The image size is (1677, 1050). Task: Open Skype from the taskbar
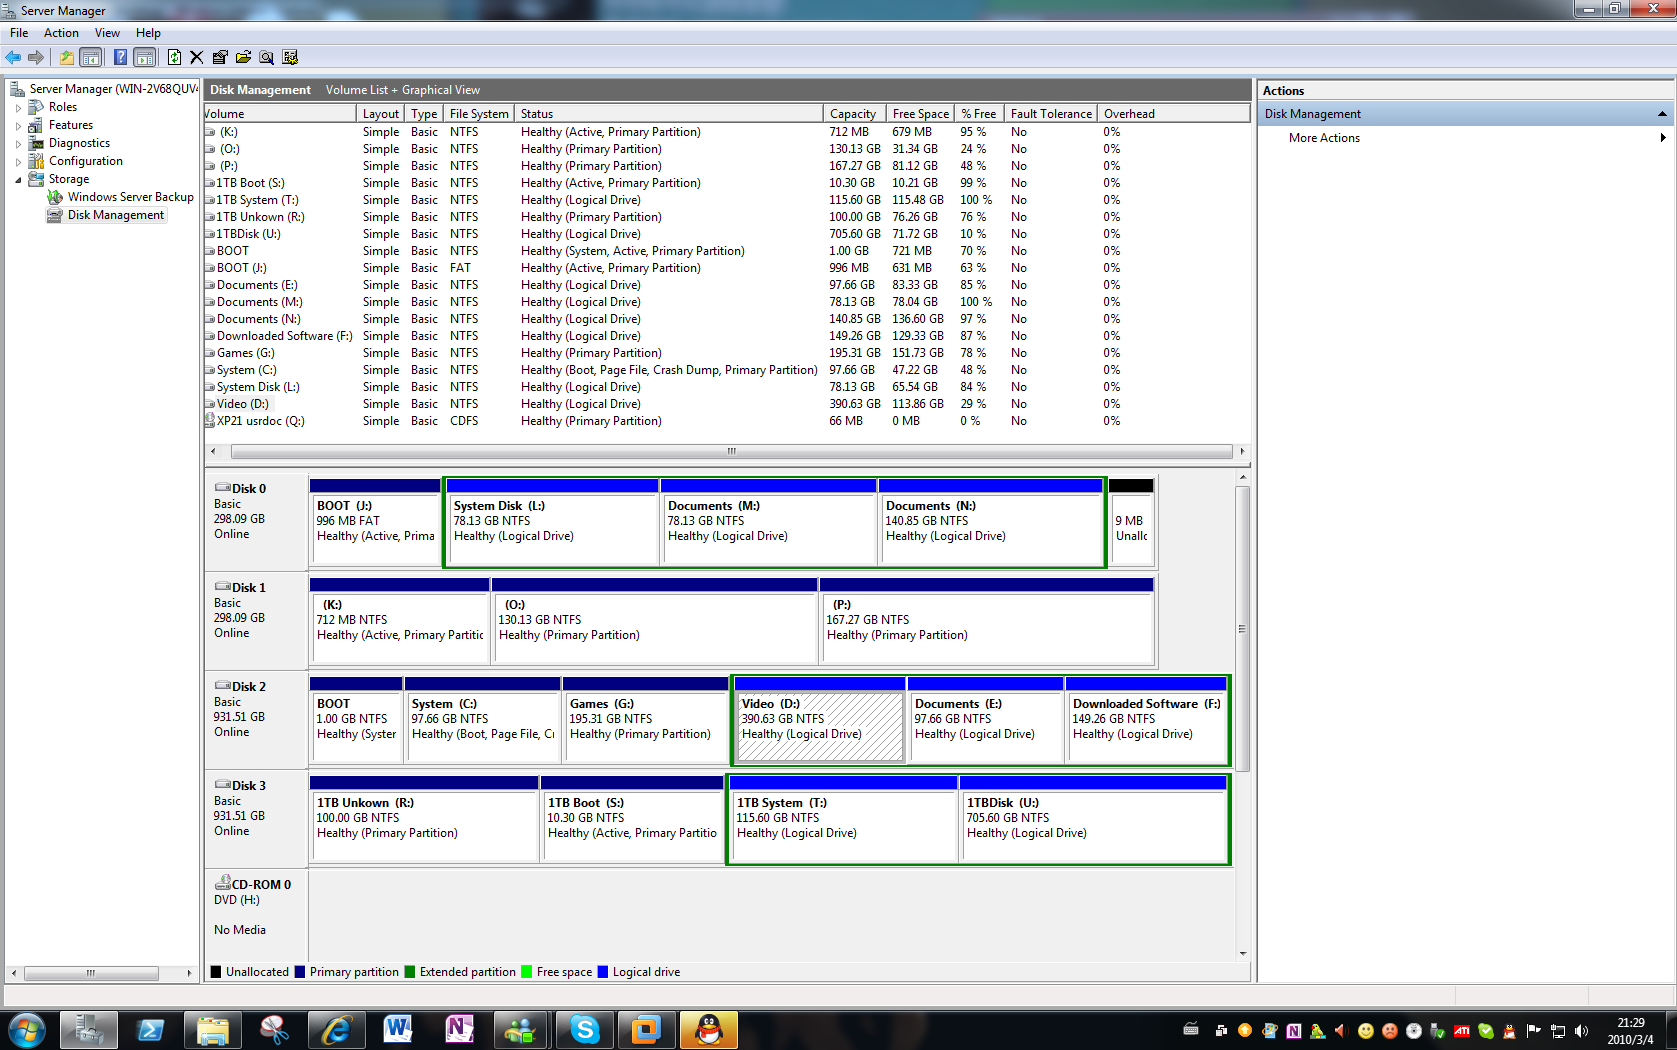pyautogui.click(x=584, y=1030)
